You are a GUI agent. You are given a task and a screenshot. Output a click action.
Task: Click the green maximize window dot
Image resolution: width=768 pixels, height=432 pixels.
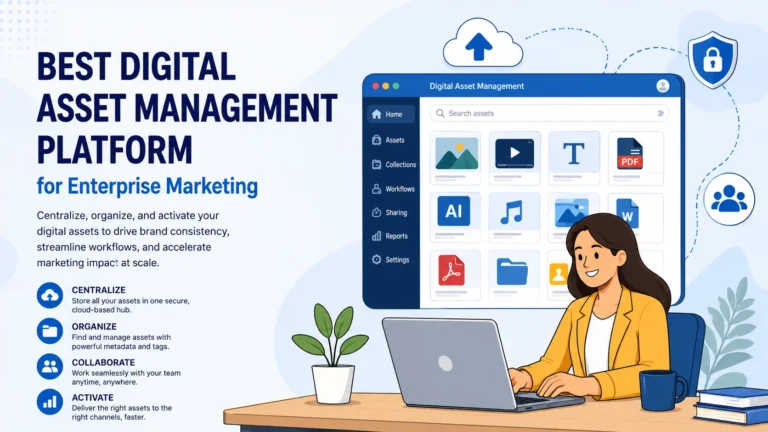click(396, 86)
